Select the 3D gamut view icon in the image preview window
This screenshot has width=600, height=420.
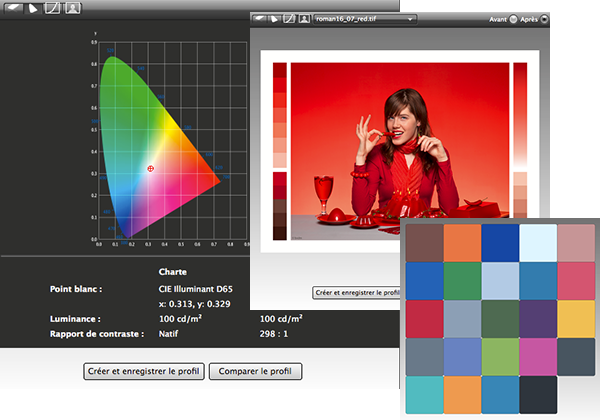(274, 19)
